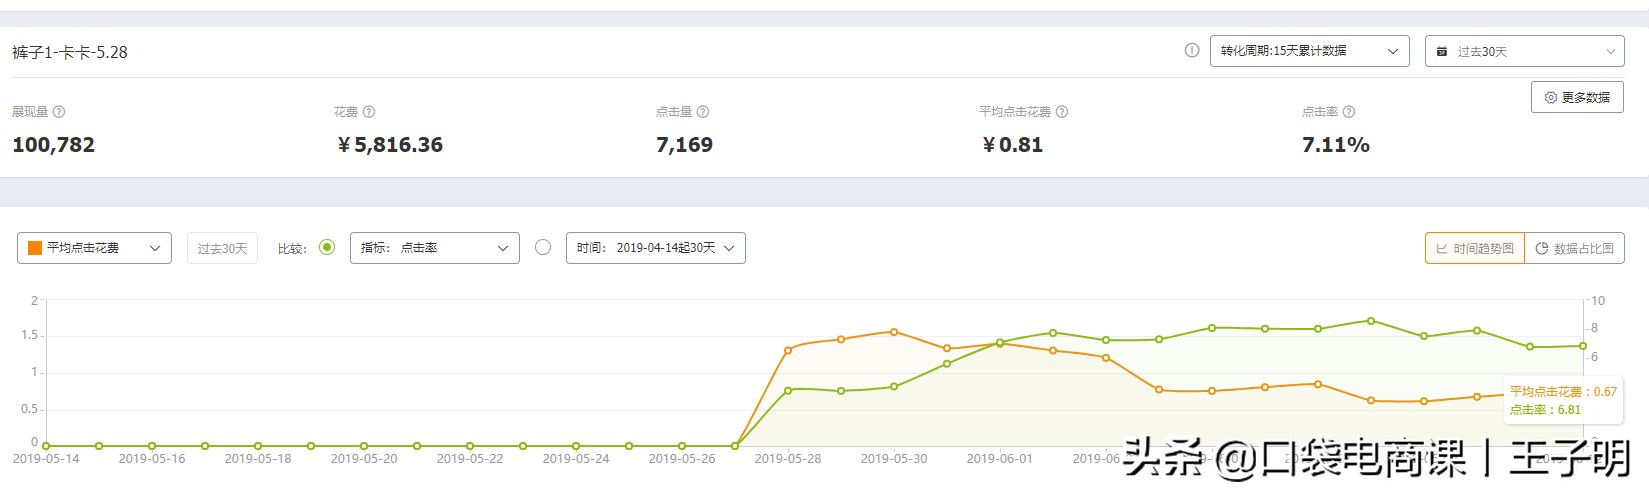Click the 2019-05-14 axis date label

[x=46, y=459]
